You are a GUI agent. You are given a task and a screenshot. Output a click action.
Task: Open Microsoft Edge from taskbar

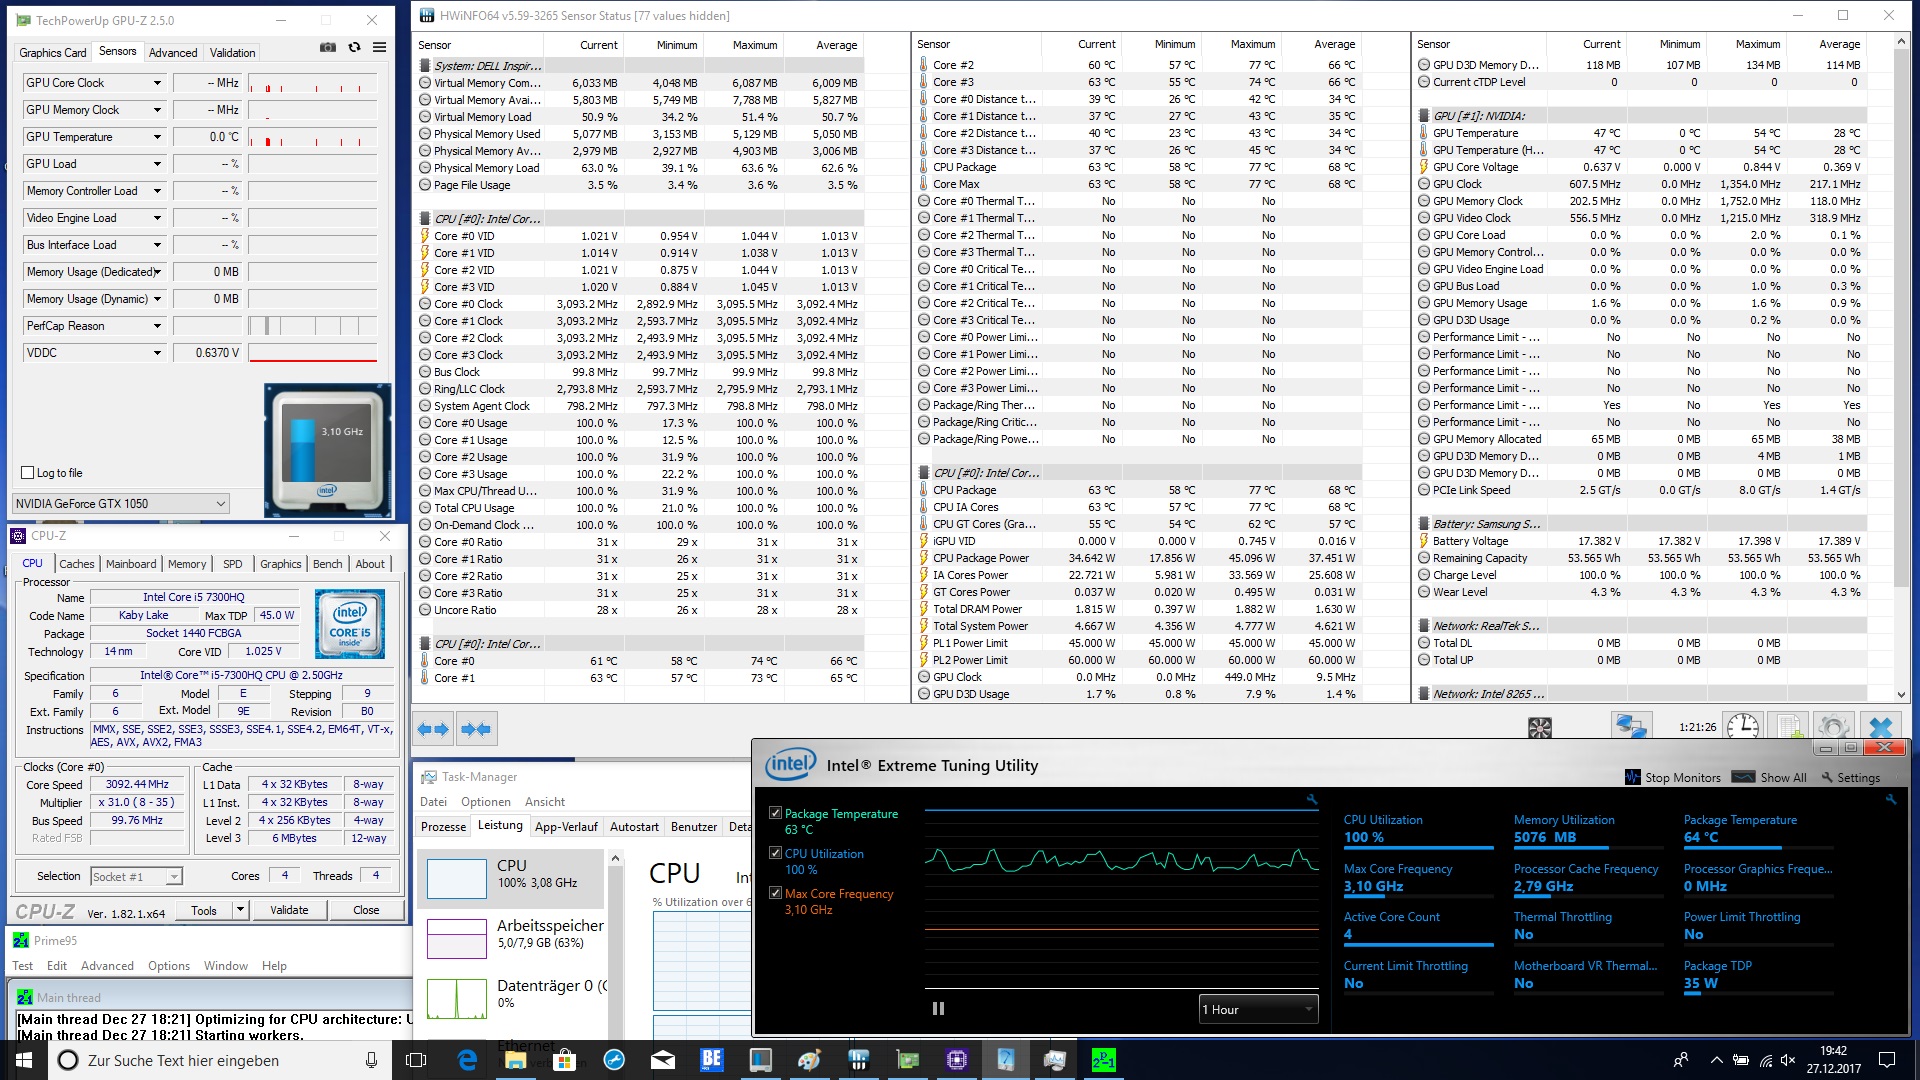467,1060
